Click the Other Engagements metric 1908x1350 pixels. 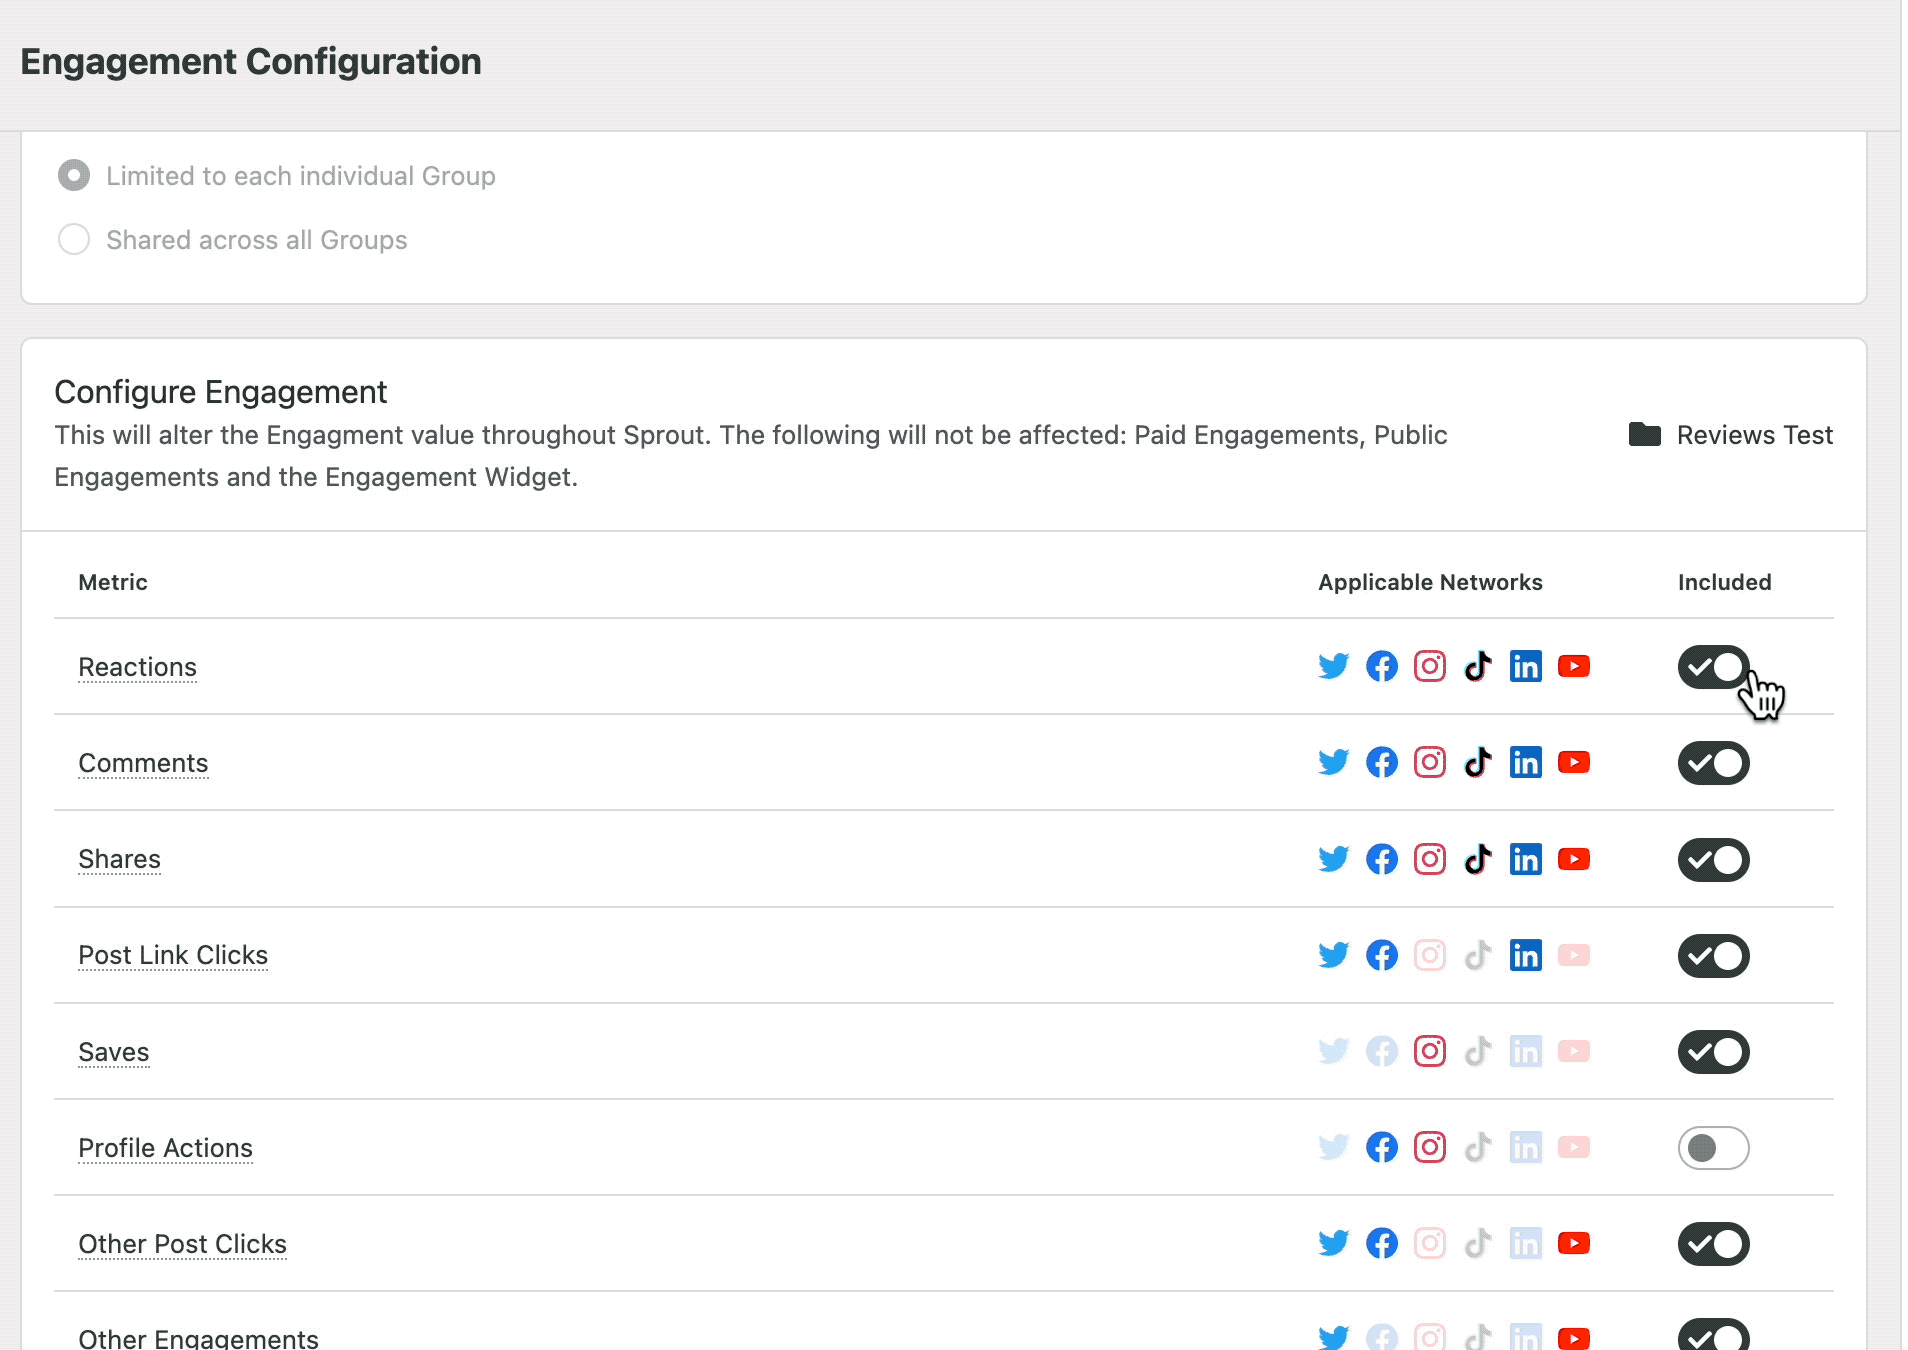tap(198, 1338)
